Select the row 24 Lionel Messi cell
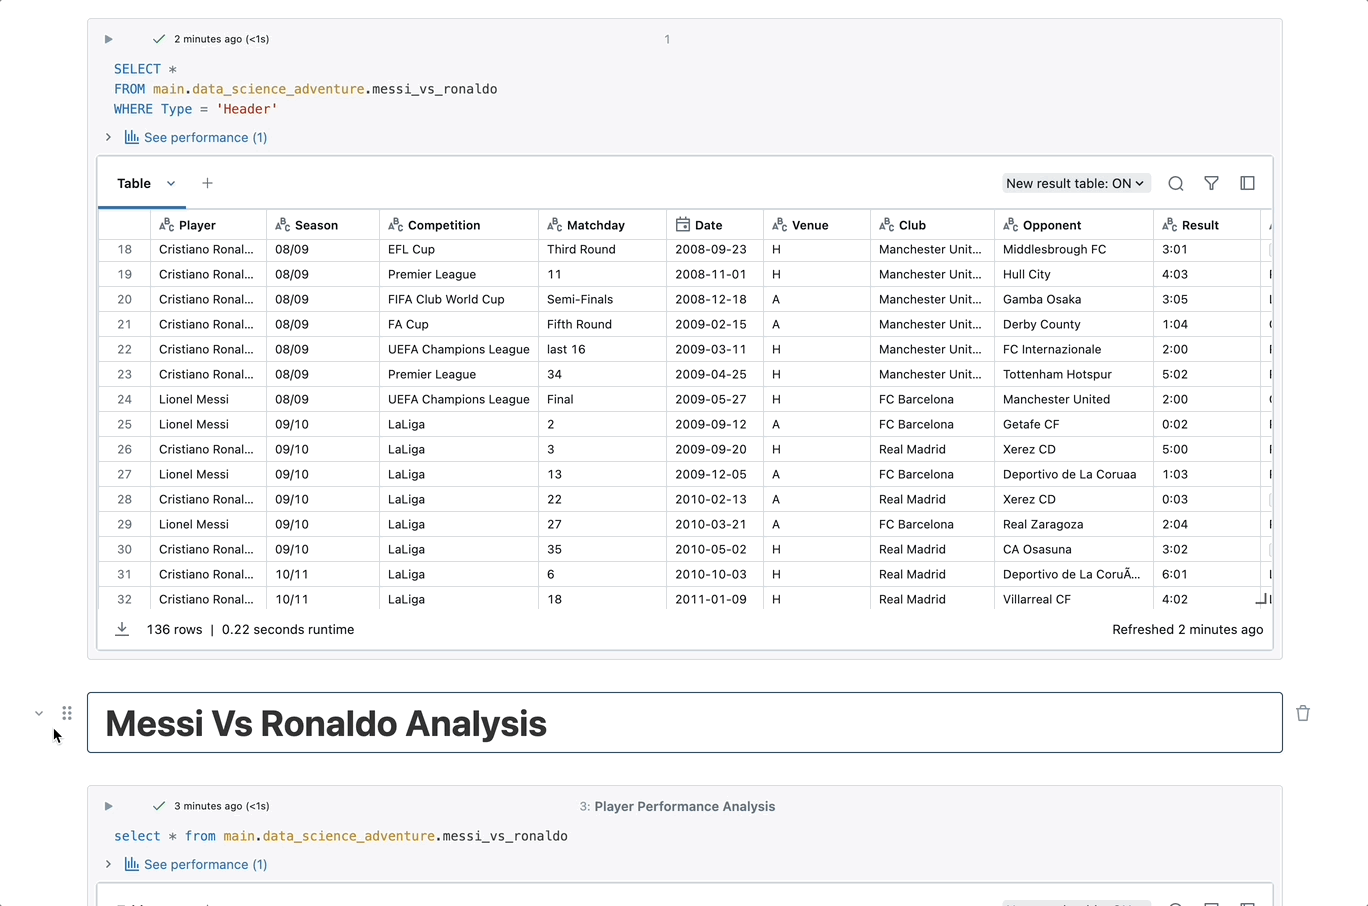The height and width of the screenshot is (906, 1368). click(194, 399)
